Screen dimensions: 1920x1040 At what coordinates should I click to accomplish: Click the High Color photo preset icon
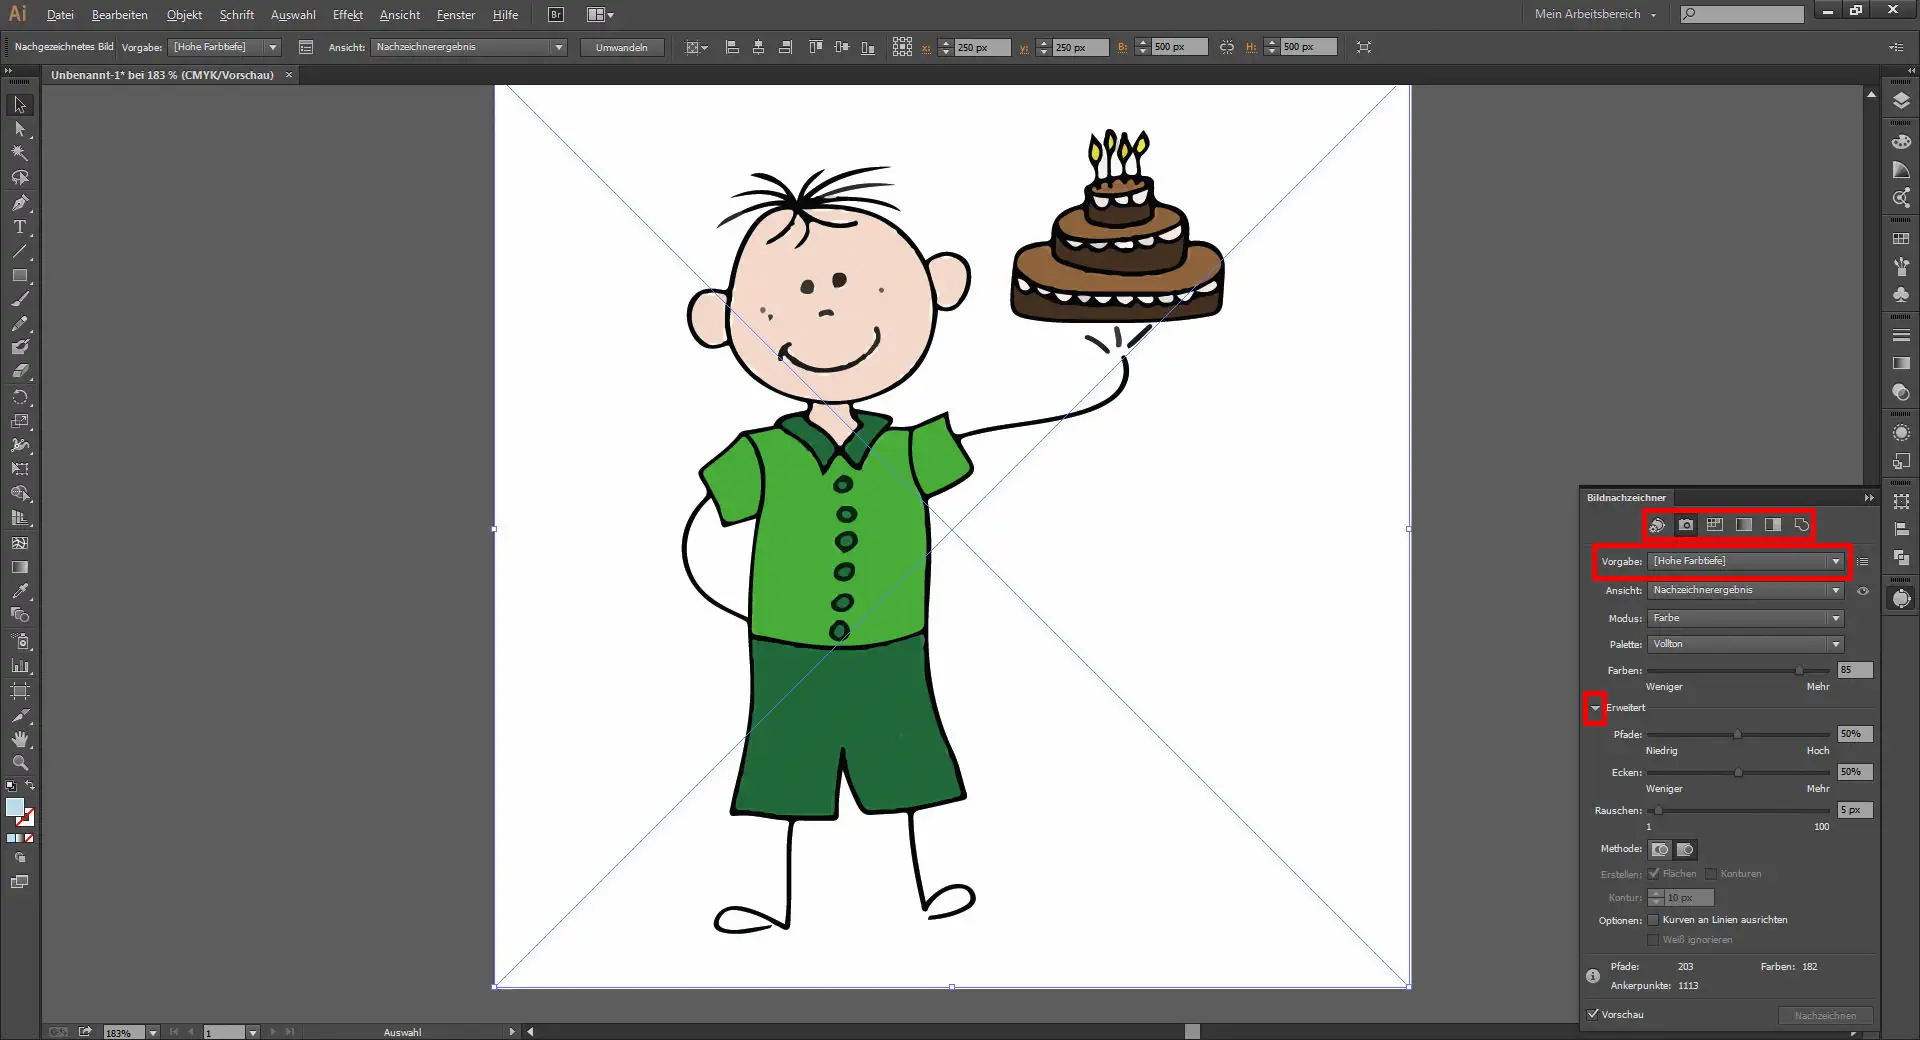1686,525
